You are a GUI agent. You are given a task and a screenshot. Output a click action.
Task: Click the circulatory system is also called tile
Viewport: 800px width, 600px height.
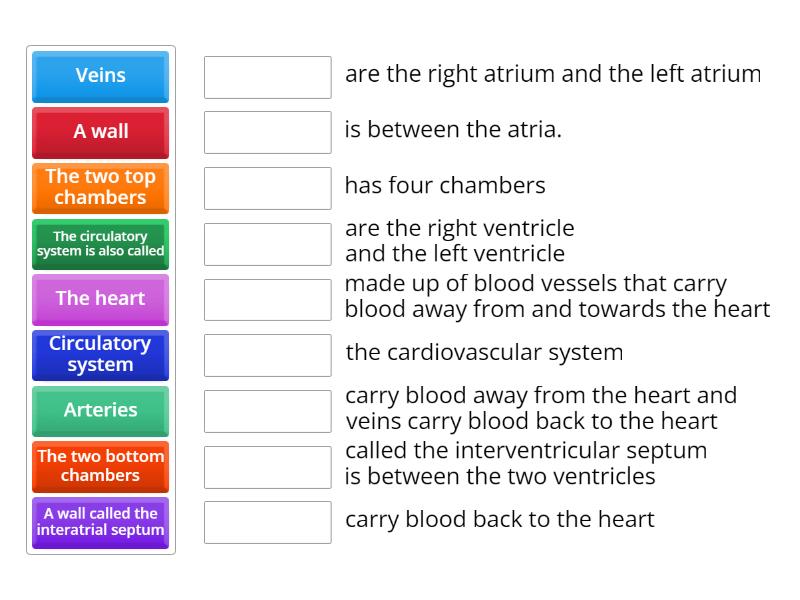tap(100, 243)
